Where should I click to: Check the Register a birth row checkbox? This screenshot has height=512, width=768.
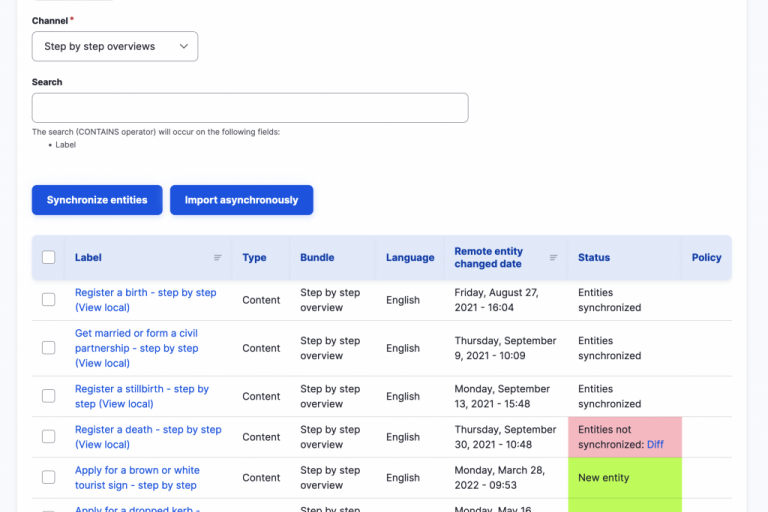(x=48, y=300)
